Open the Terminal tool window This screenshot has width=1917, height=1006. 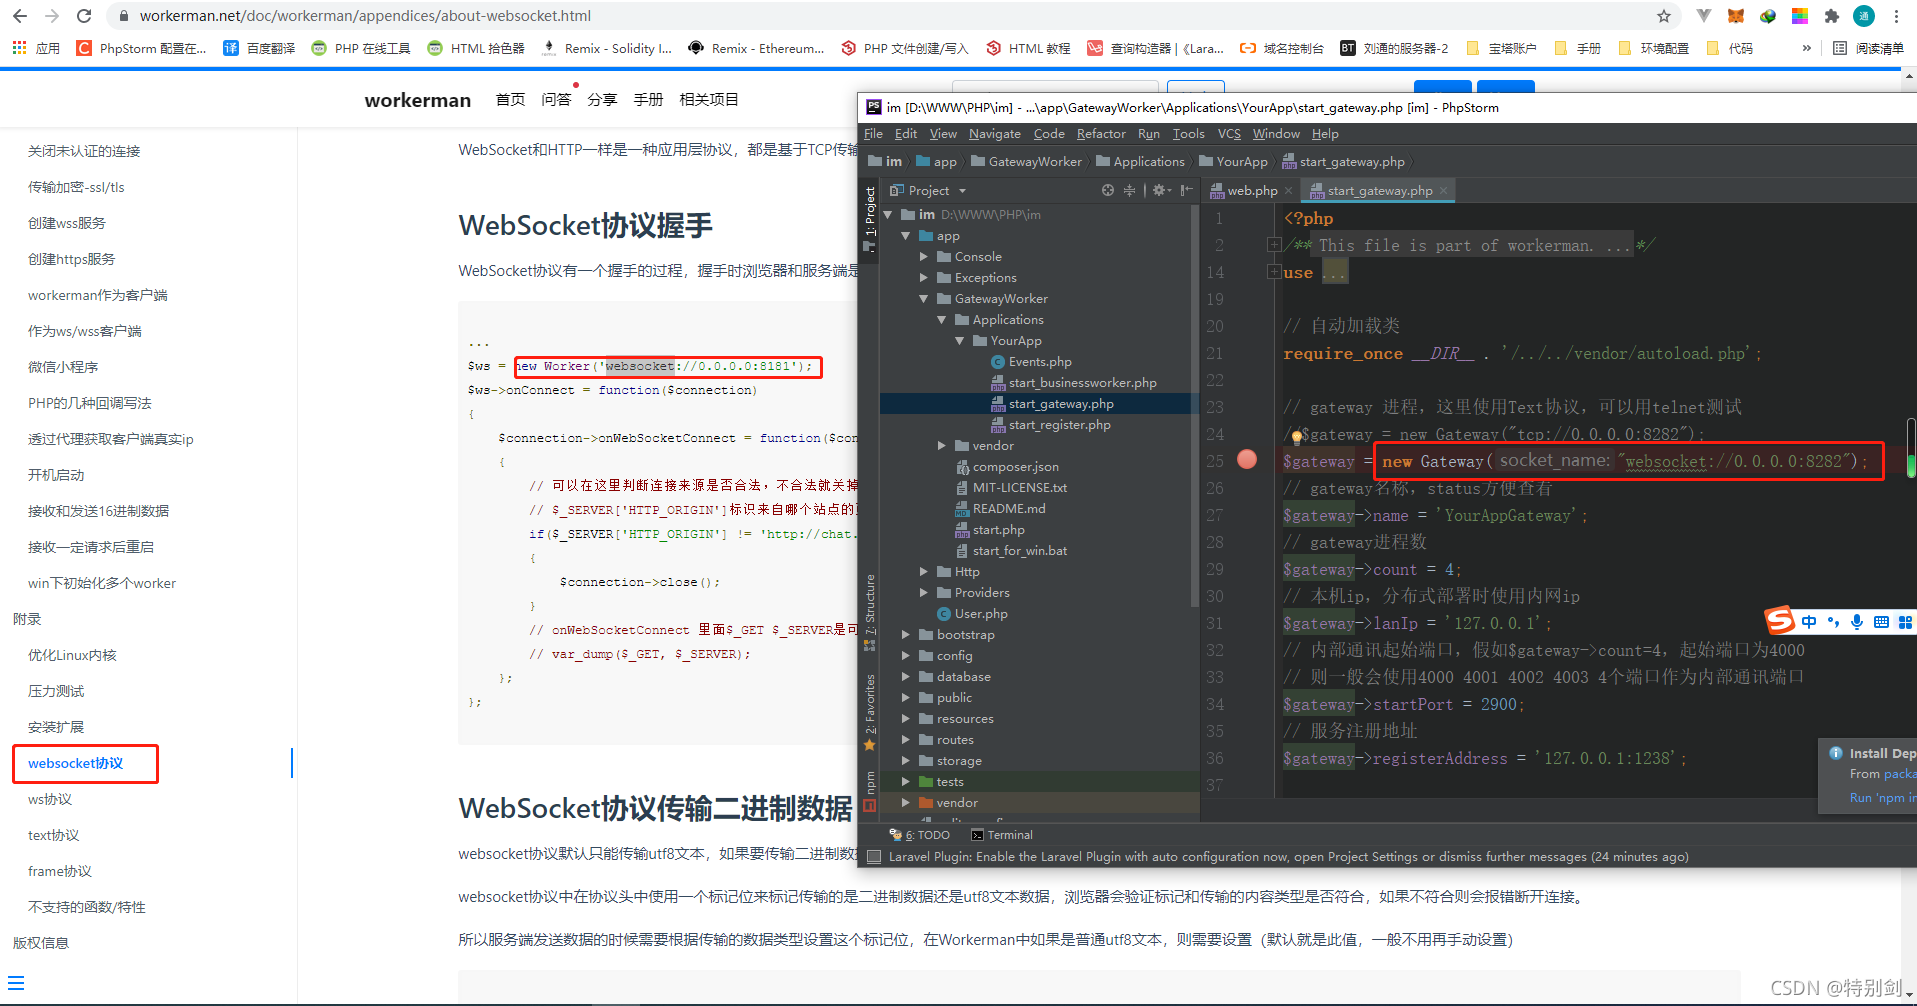pyautogui.click(x=1002, y=835)
